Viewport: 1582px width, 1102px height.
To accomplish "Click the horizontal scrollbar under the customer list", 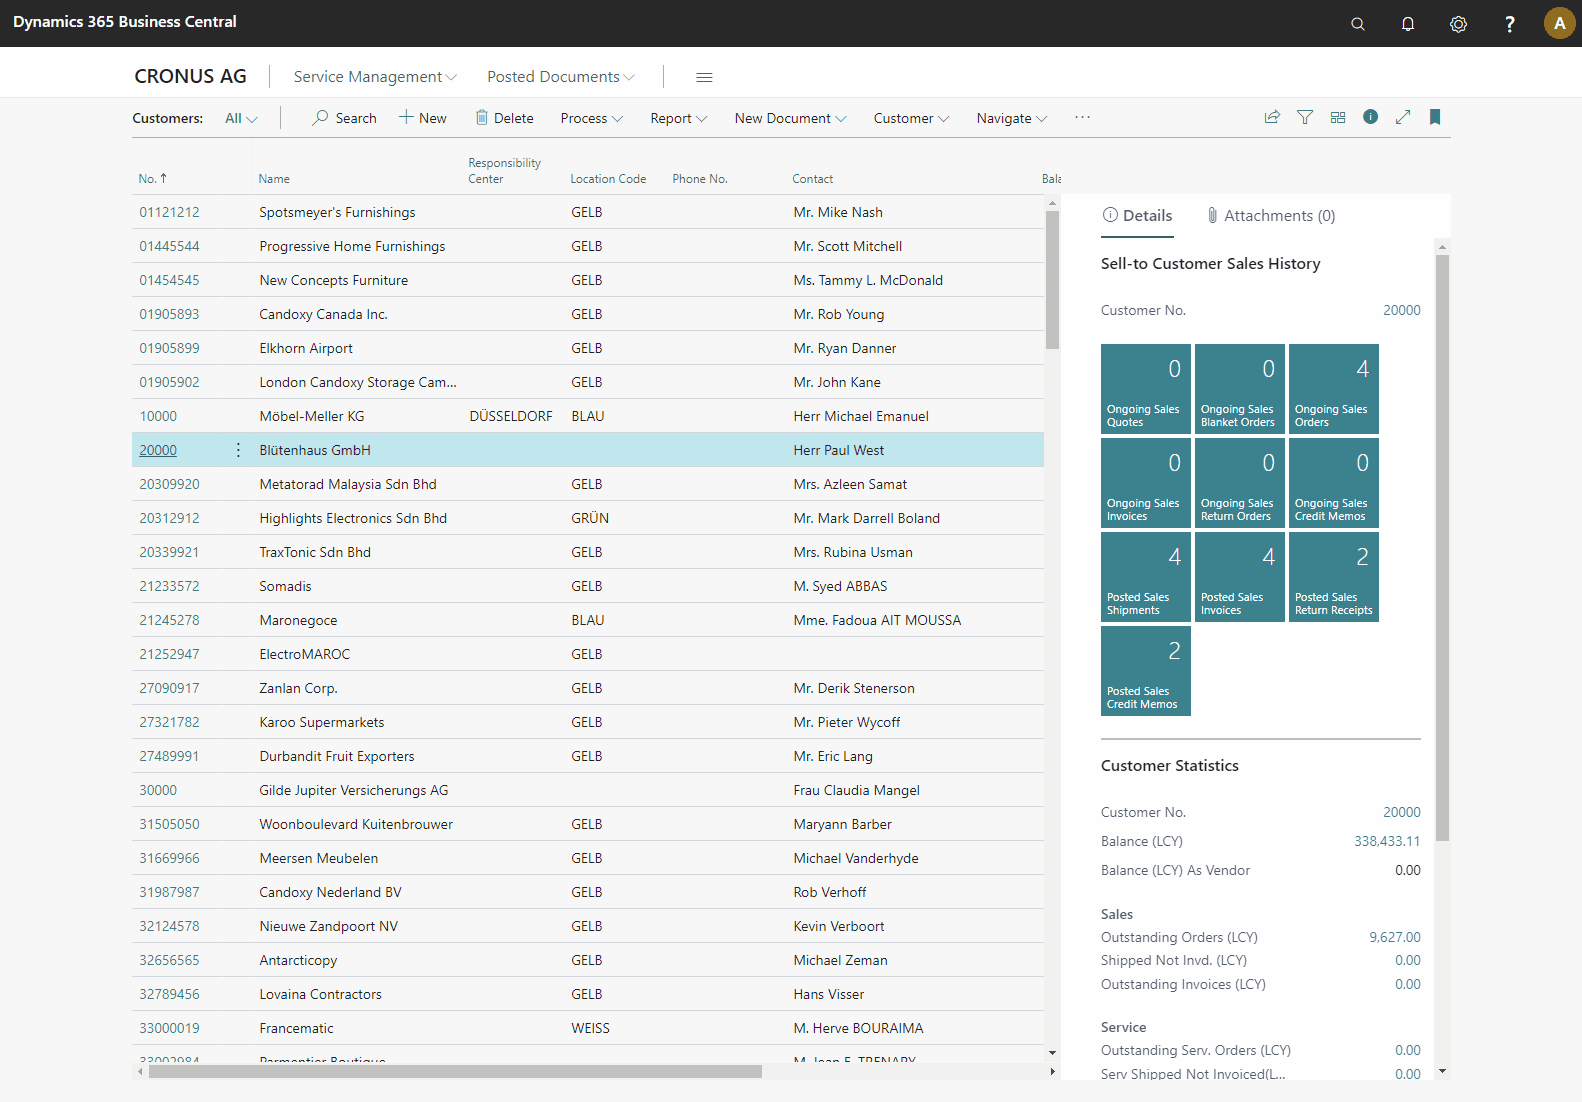I will 455,1071.
